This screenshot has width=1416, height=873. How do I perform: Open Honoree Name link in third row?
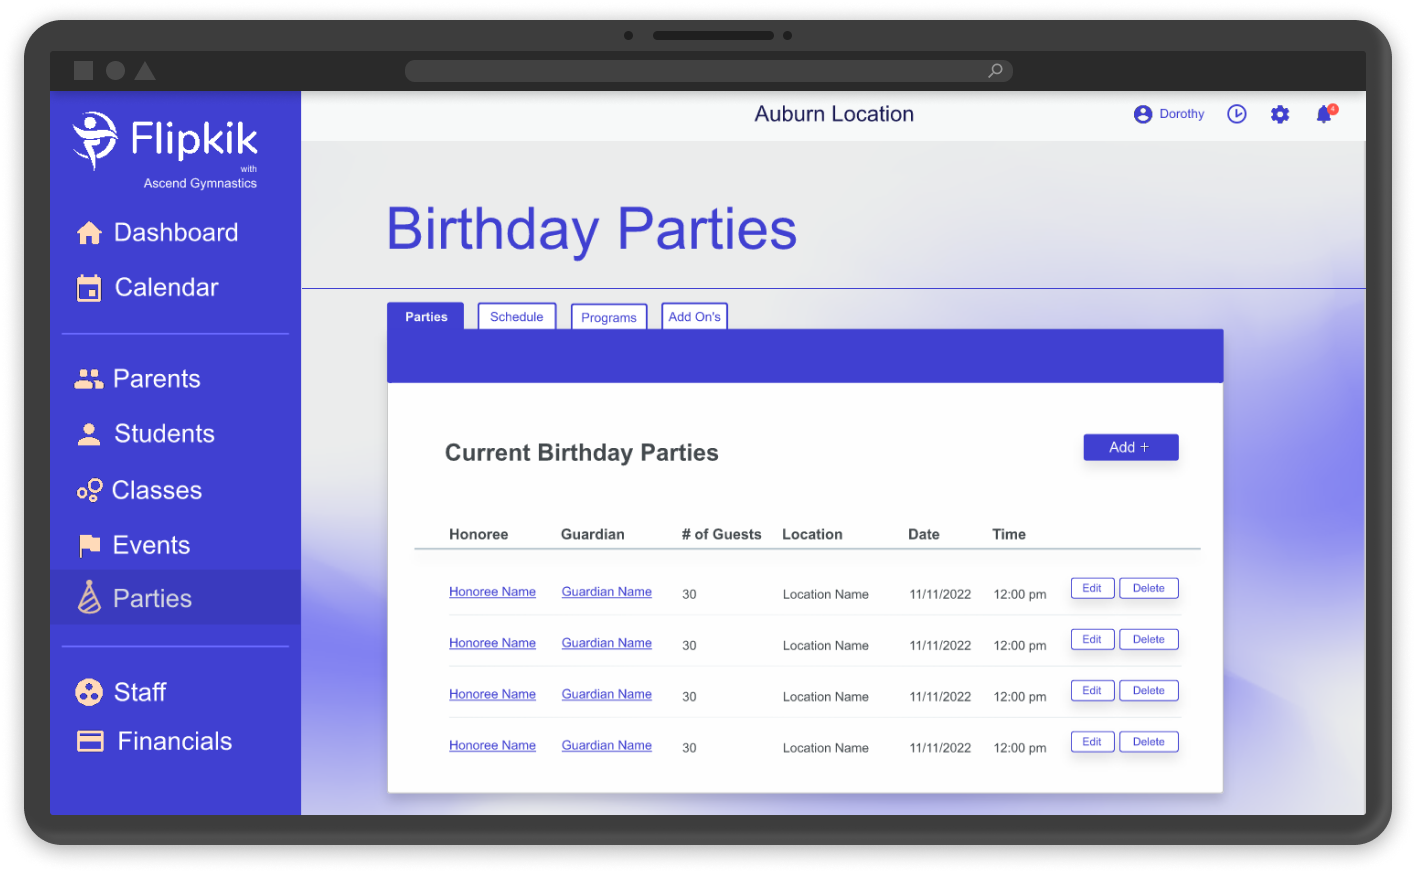coord(492,694)
